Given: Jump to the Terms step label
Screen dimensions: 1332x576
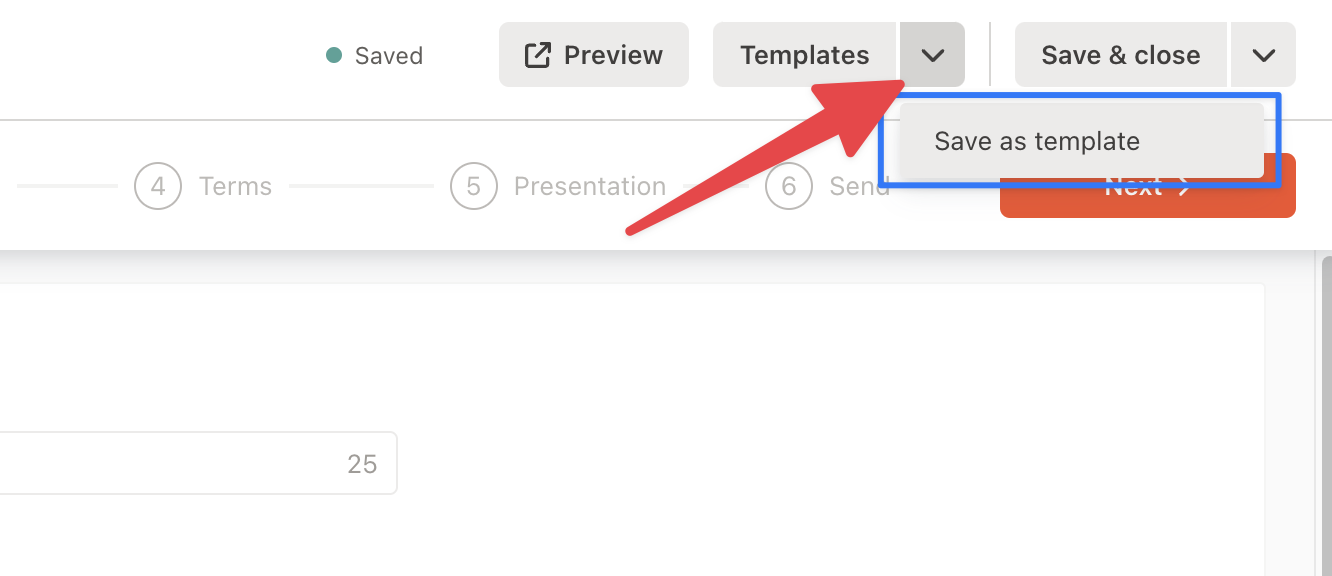Looking at the screenshot, I should (235, 186).
